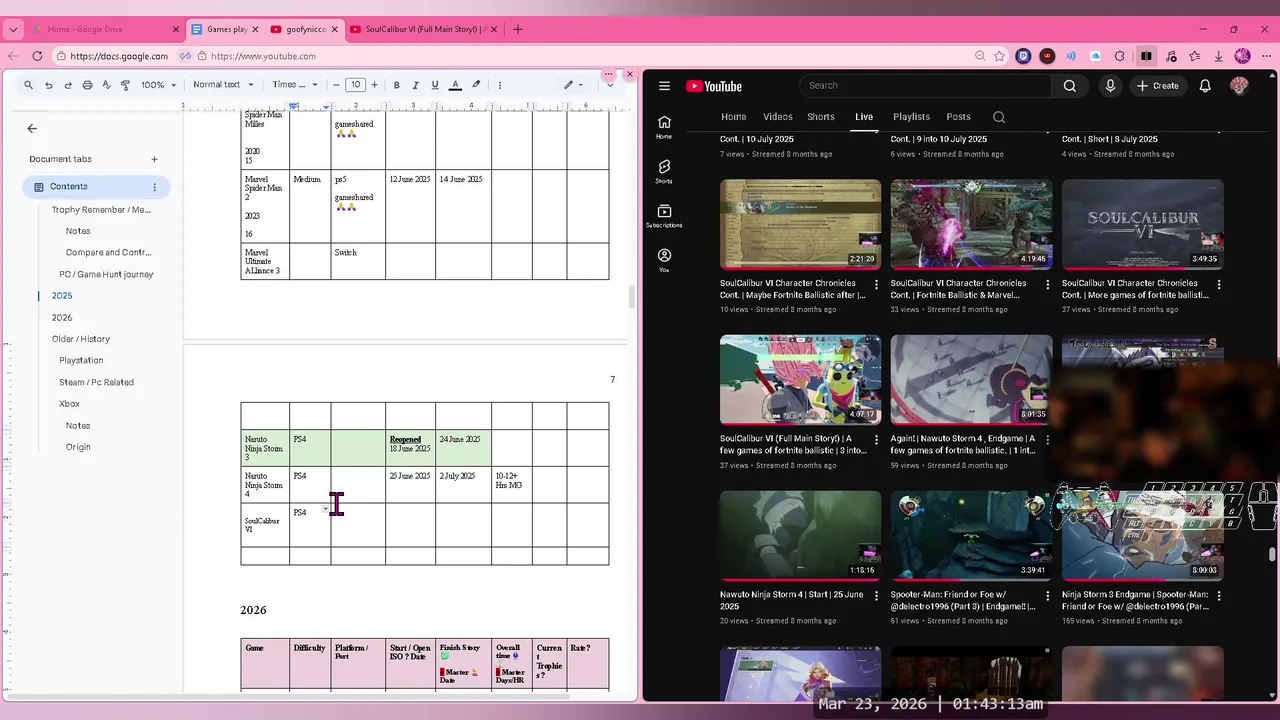
Task: Open YouTube notifications bell
Action: (1205, 86)
